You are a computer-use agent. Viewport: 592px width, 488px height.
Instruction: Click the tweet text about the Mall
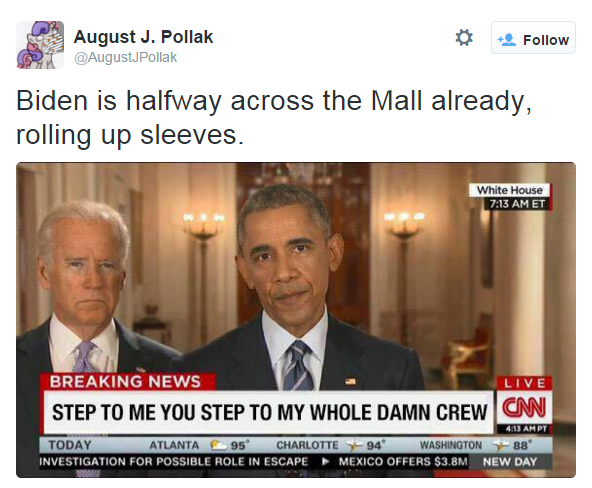(x=274, y=117)
